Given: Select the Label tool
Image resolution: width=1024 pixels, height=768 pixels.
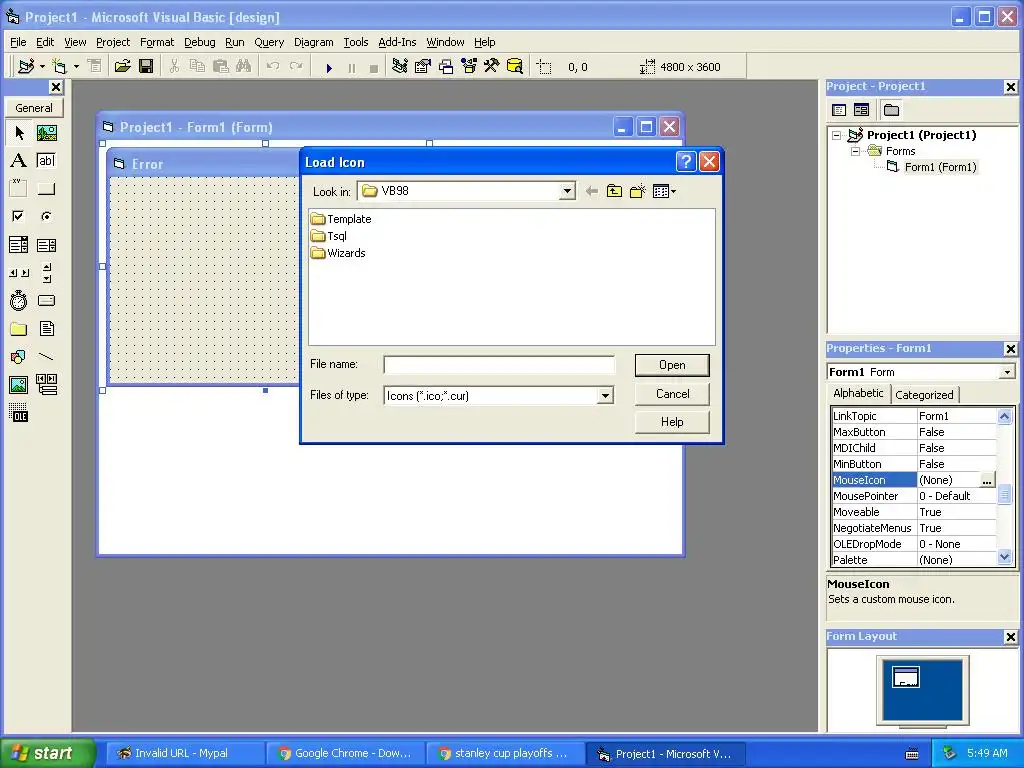Looking at the screenshot, I should point(19,161).
